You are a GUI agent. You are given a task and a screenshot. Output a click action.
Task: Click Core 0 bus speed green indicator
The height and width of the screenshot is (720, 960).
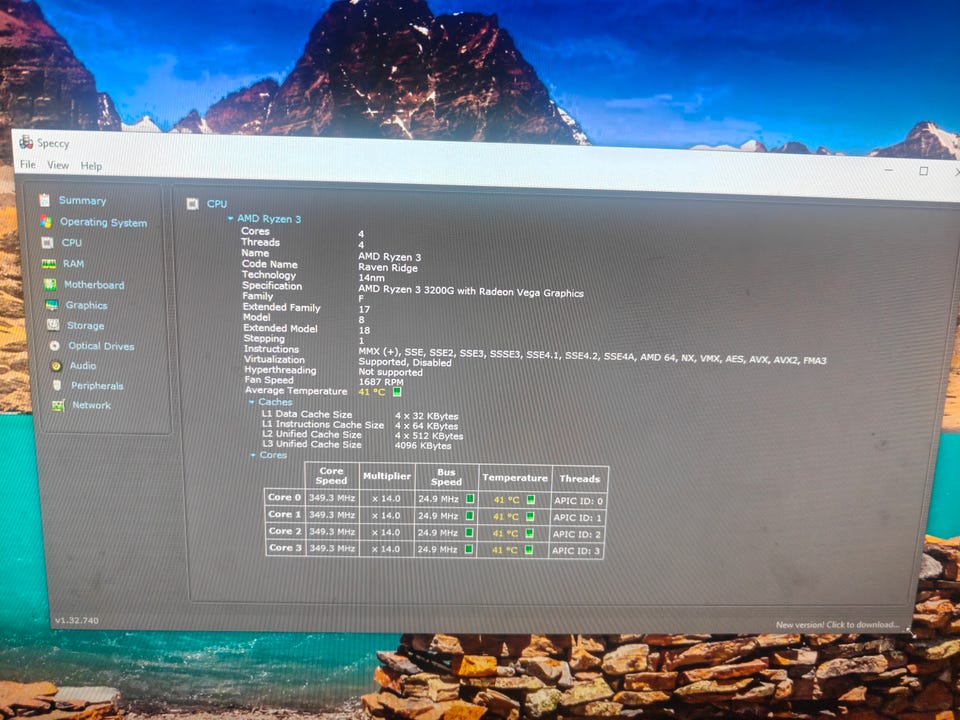pyautogui.click(x=470, y=499)
